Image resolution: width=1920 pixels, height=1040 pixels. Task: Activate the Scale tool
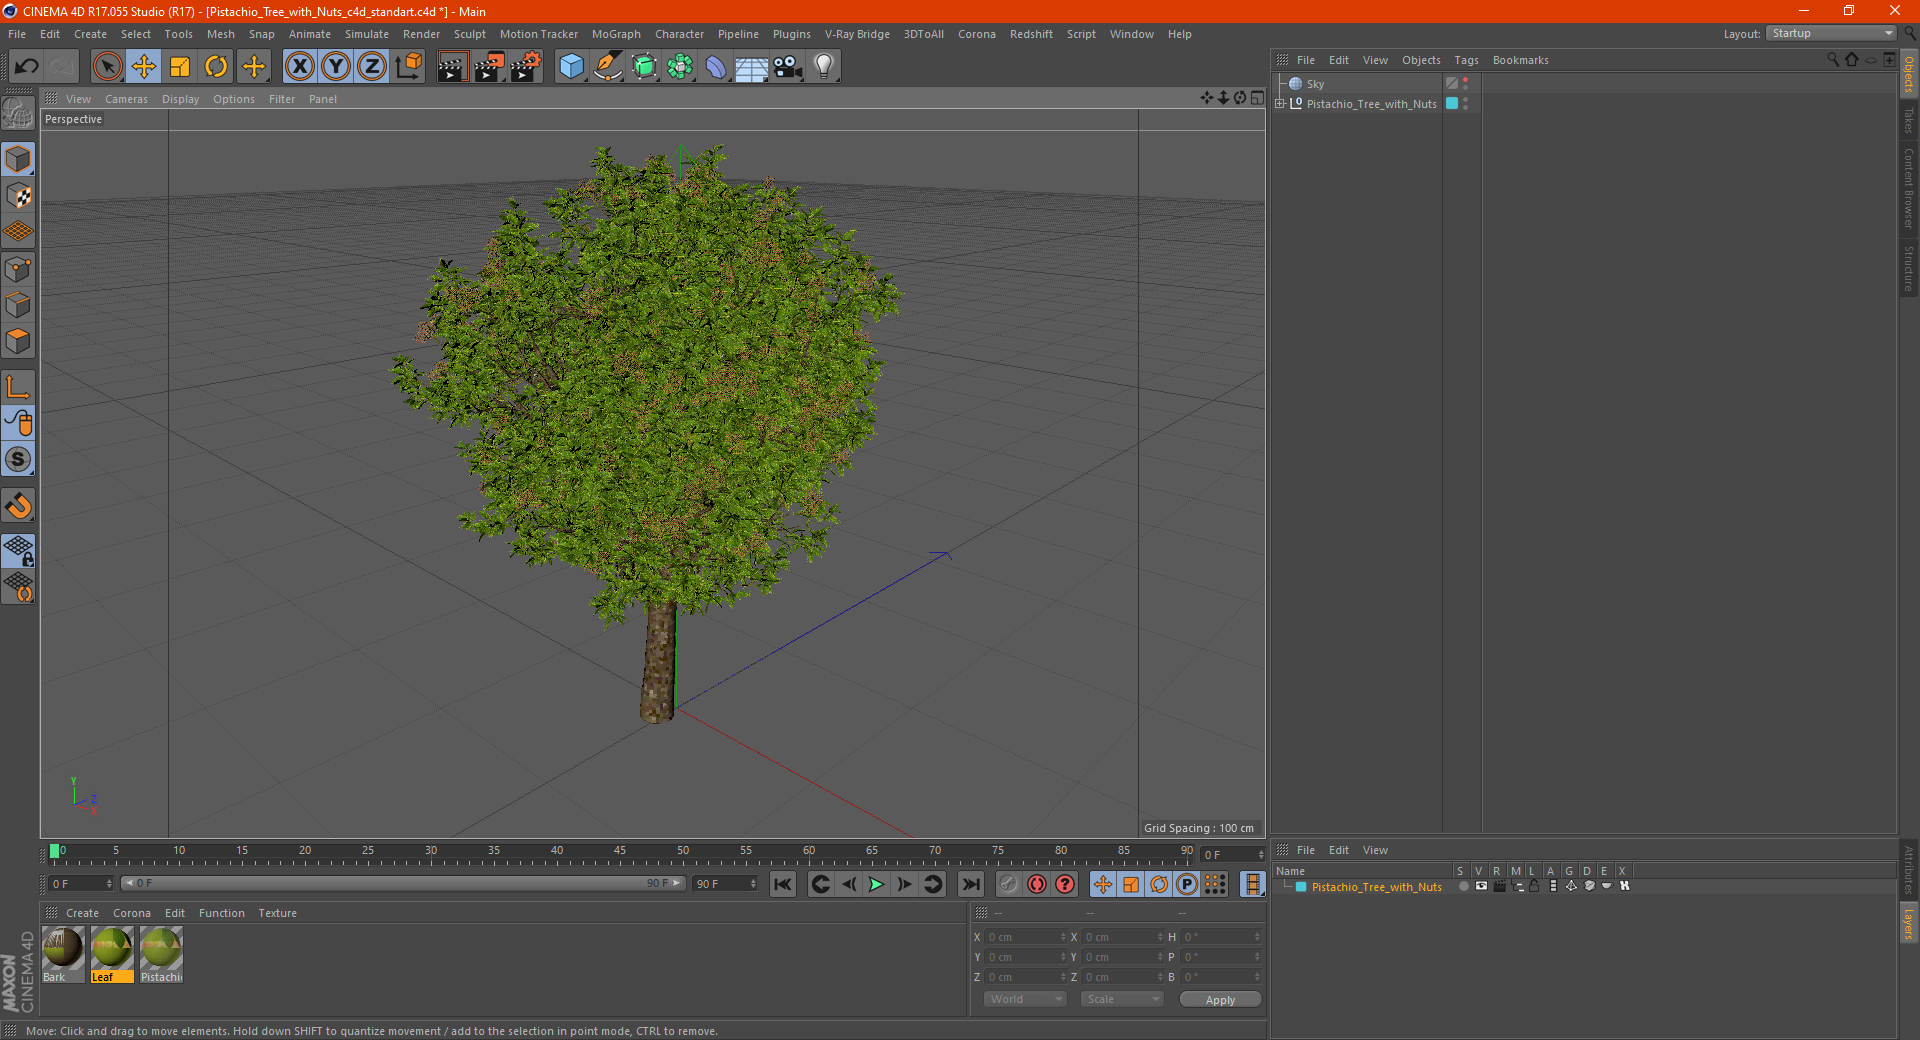(x=180, y=67)
